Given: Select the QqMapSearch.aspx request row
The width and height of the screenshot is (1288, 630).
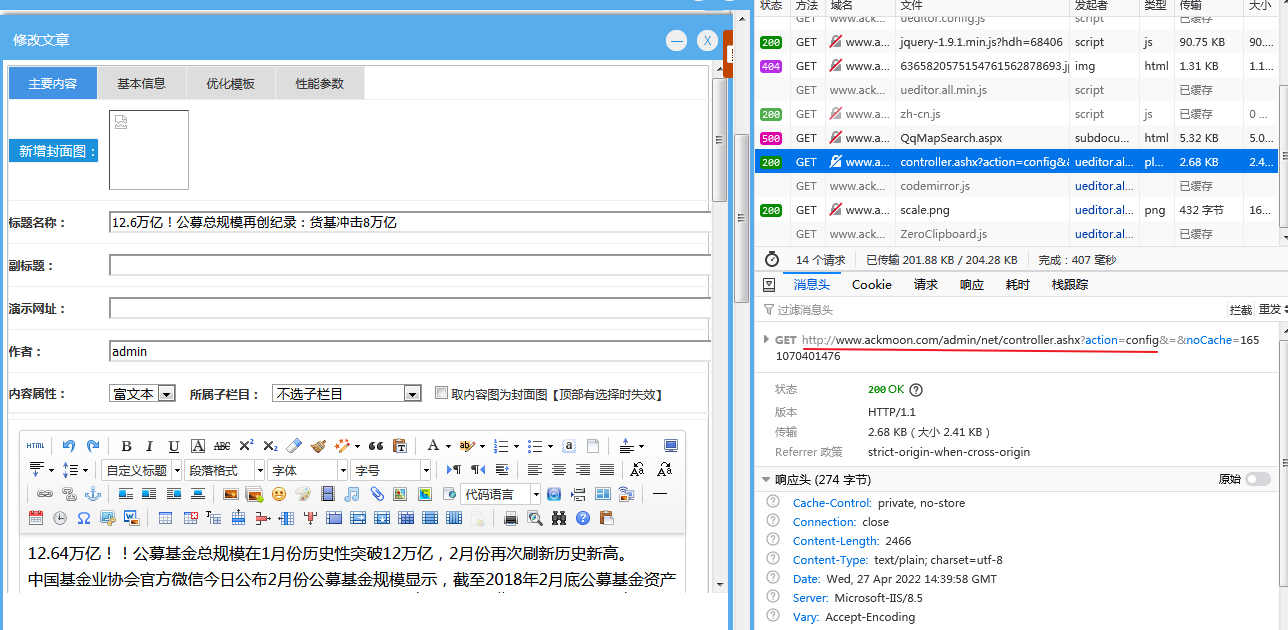Looking at the screenshot, I should tap(1015, 138).
